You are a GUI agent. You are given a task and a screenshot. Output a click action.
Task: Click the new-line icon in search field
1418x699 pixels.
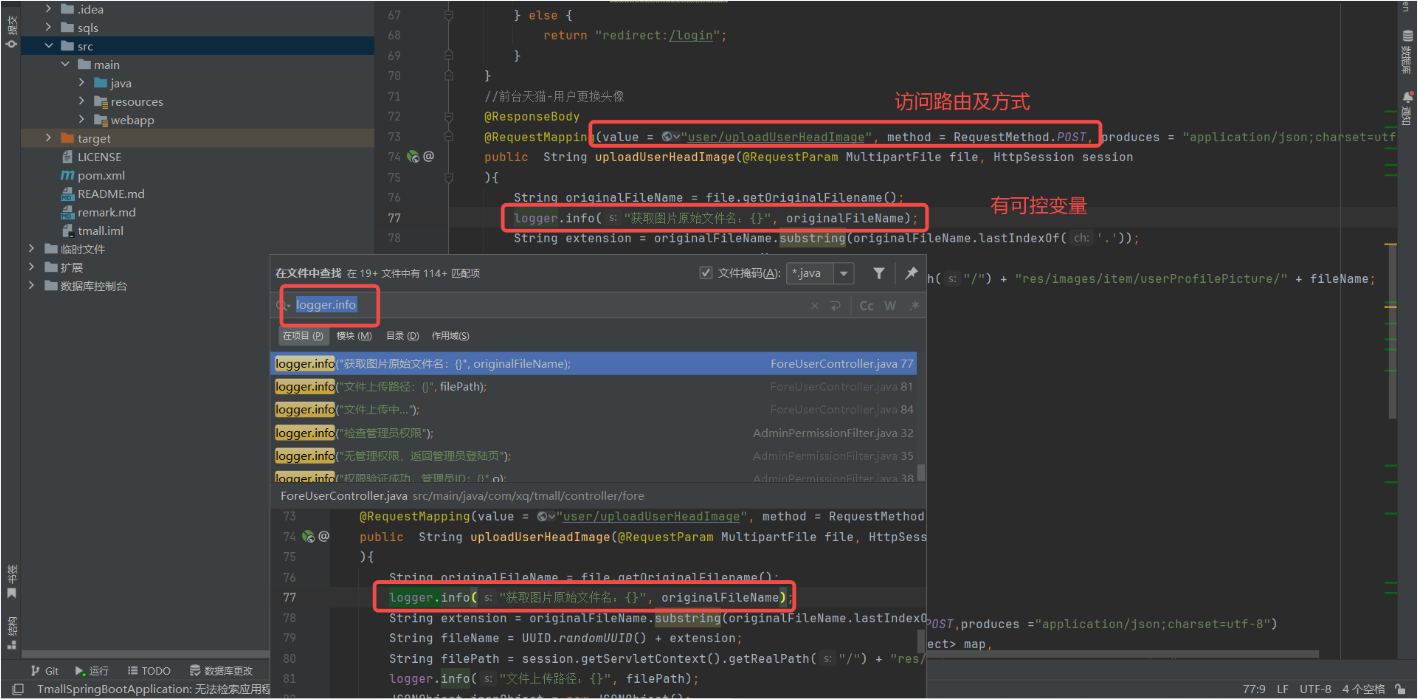(835, 305)
